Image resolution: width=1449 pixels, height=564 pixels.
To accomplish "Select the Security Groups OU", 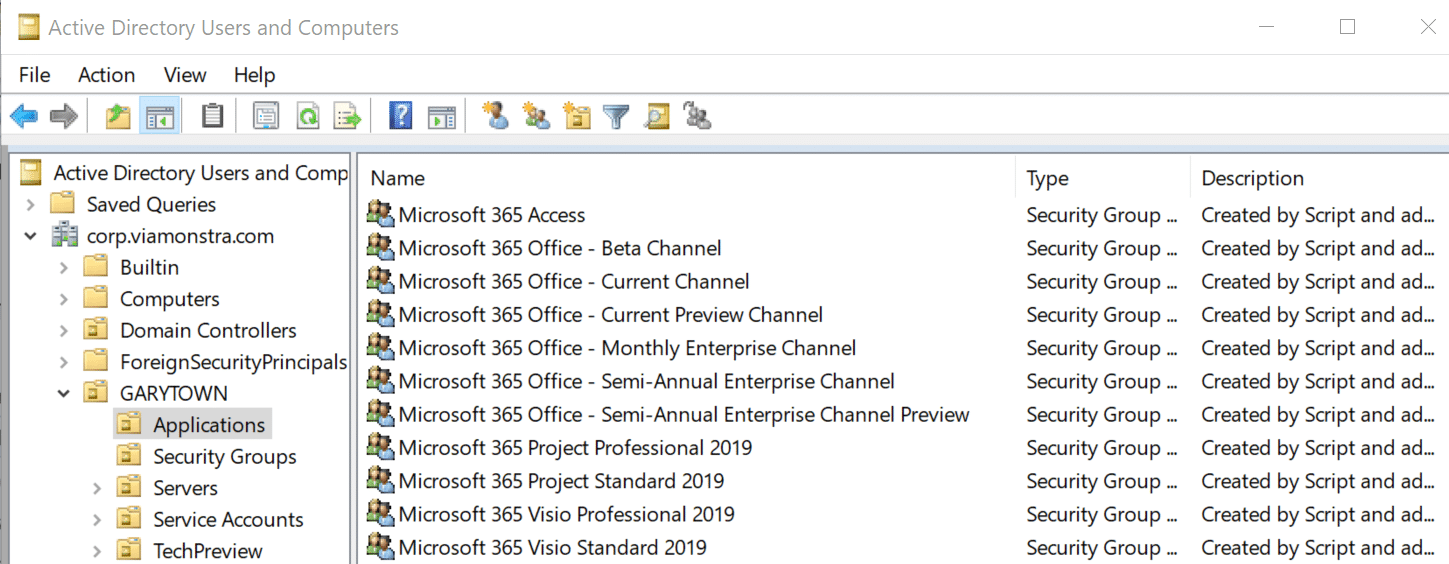I will [224, 457].
